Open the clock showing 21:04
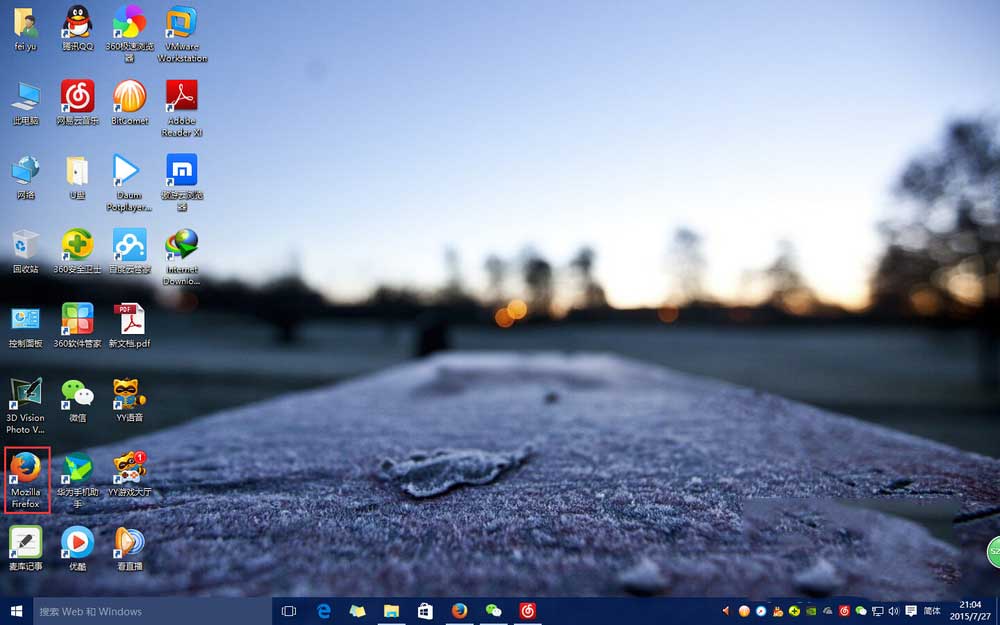 click(x=970, y=611)
